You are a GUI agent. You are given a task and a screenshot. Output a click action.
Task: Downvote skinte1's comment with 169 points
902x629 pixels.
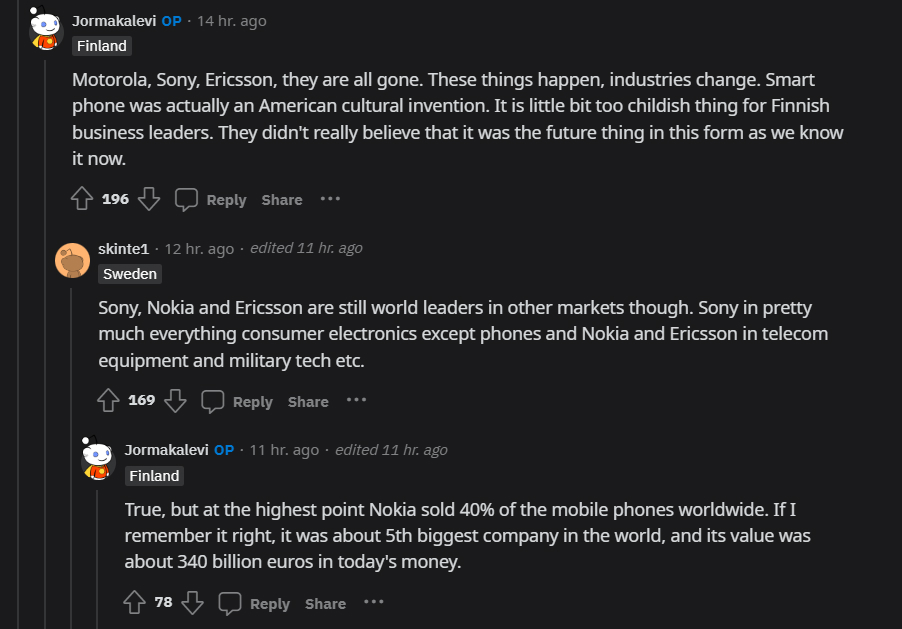point(175,401)
